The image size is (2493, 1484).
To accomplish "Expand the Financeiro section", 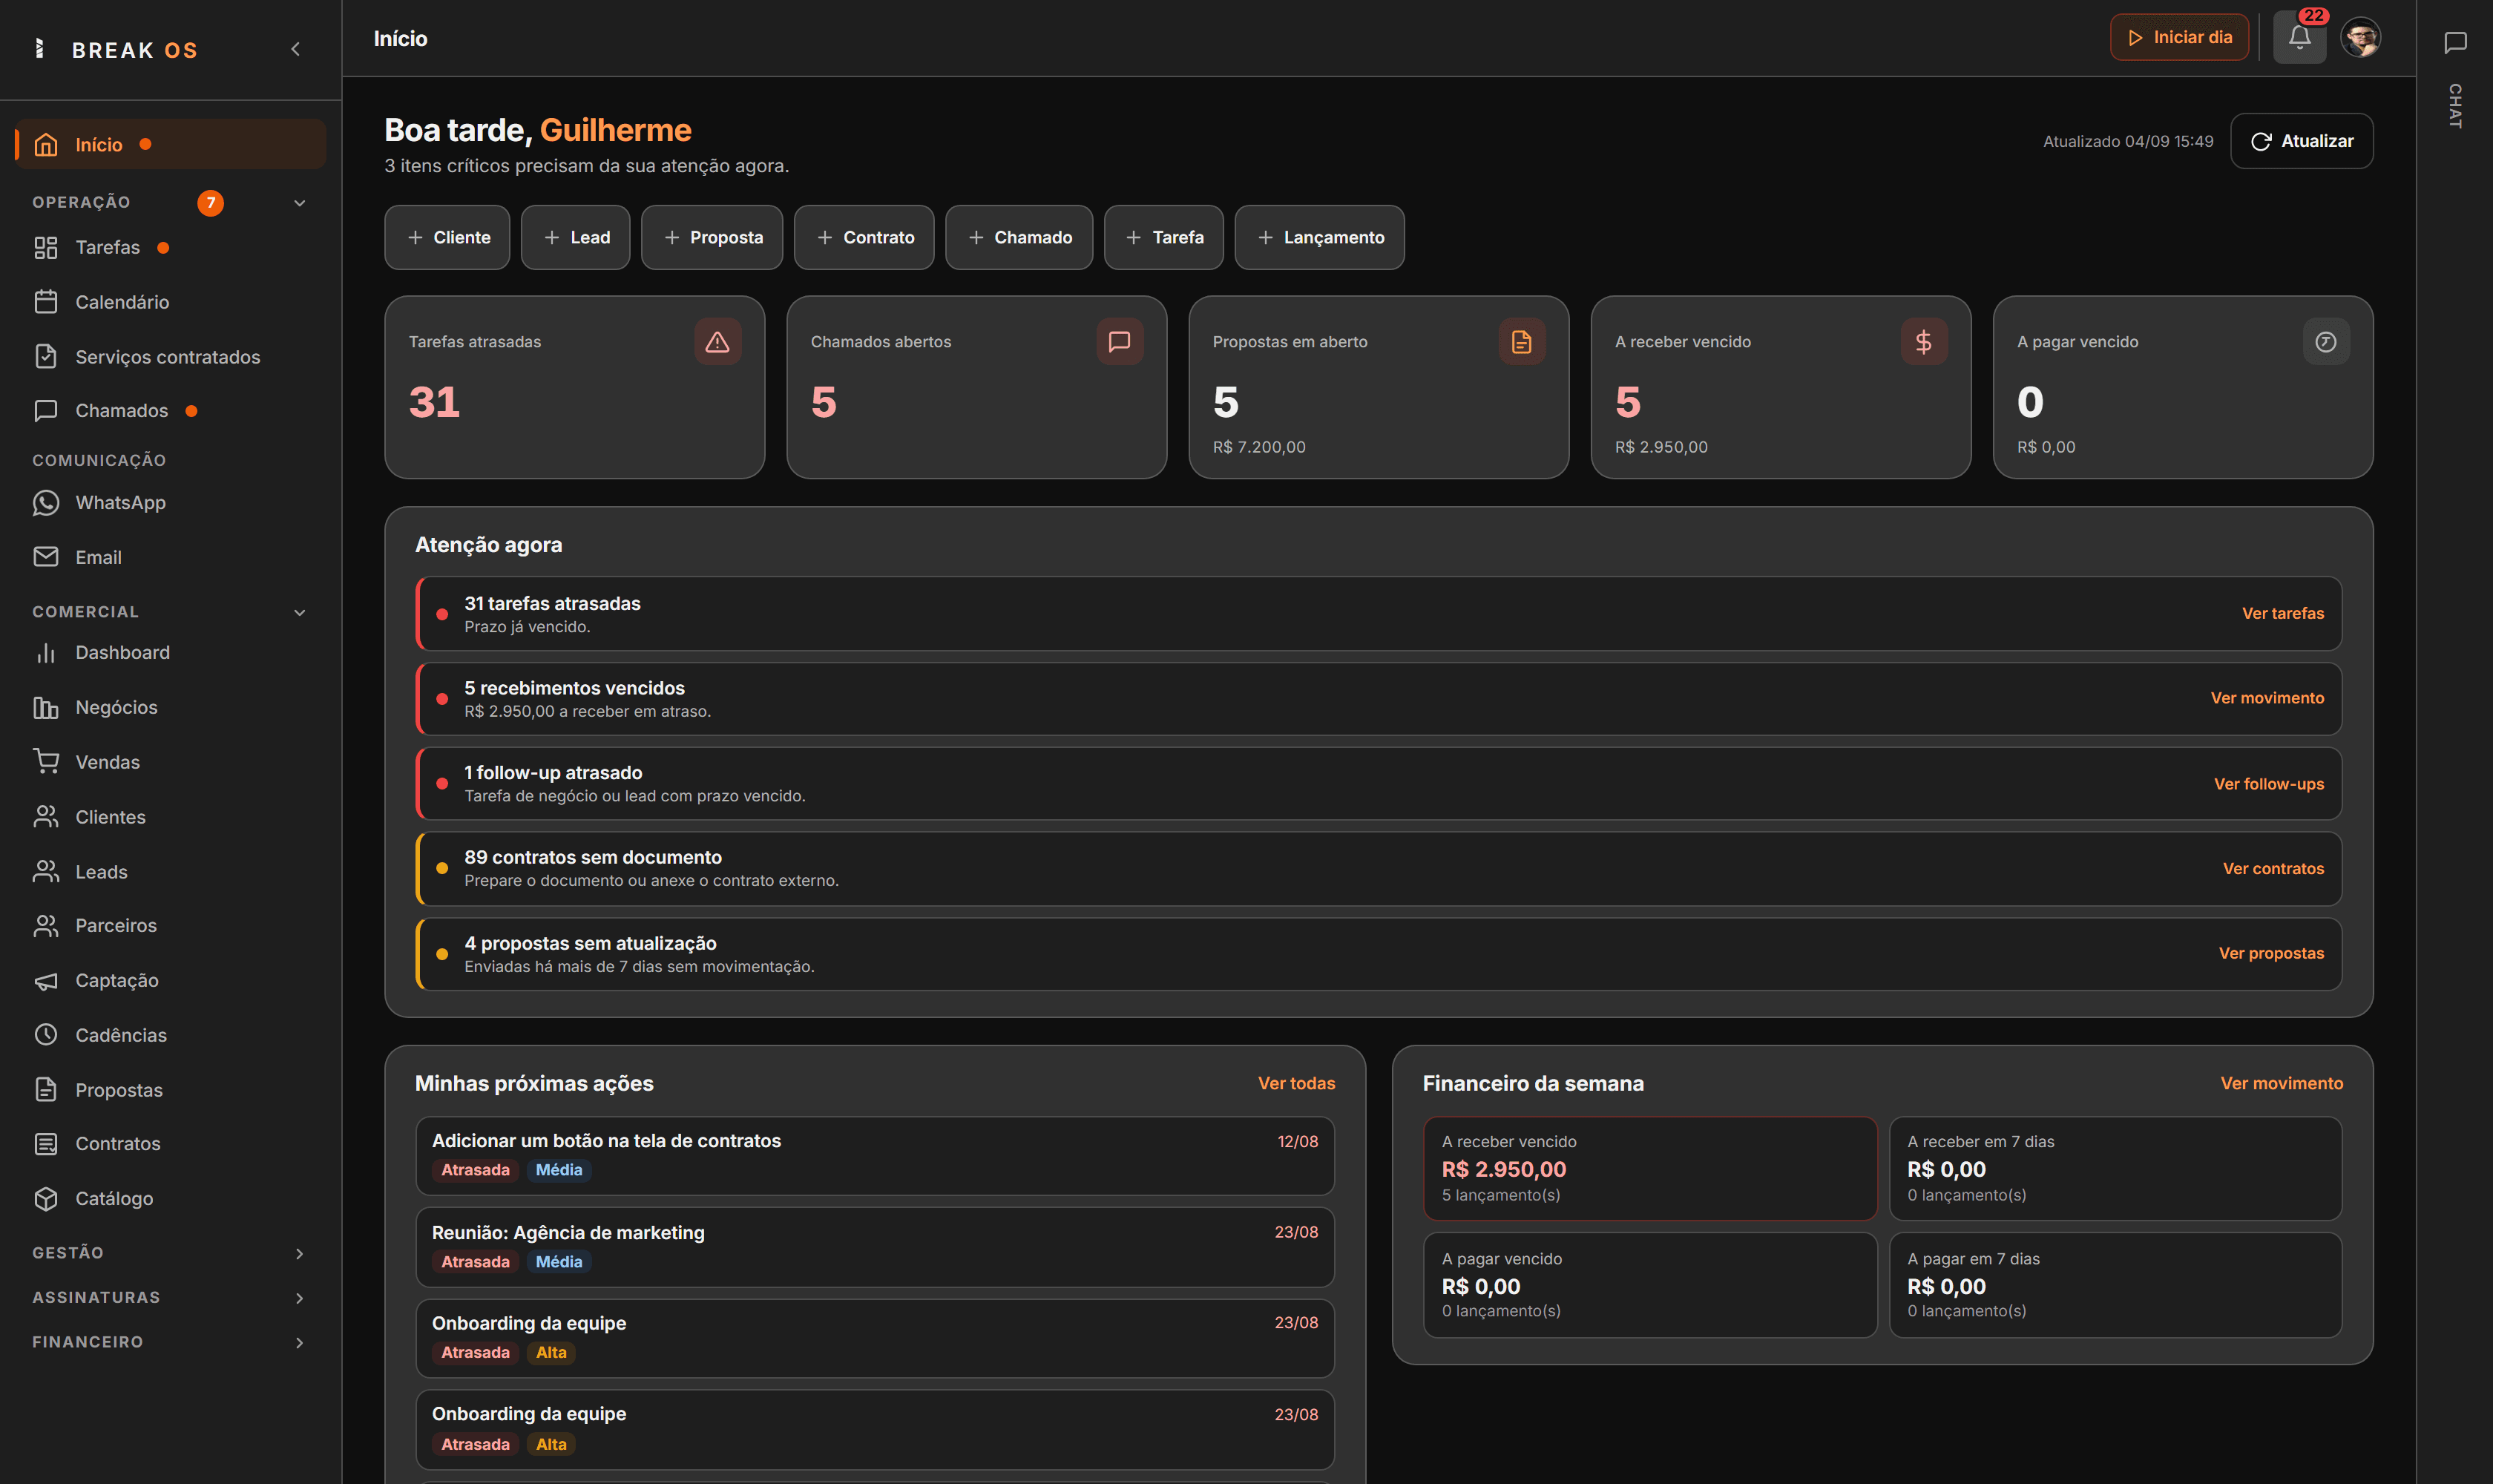I will click(x=170, y=1342).
